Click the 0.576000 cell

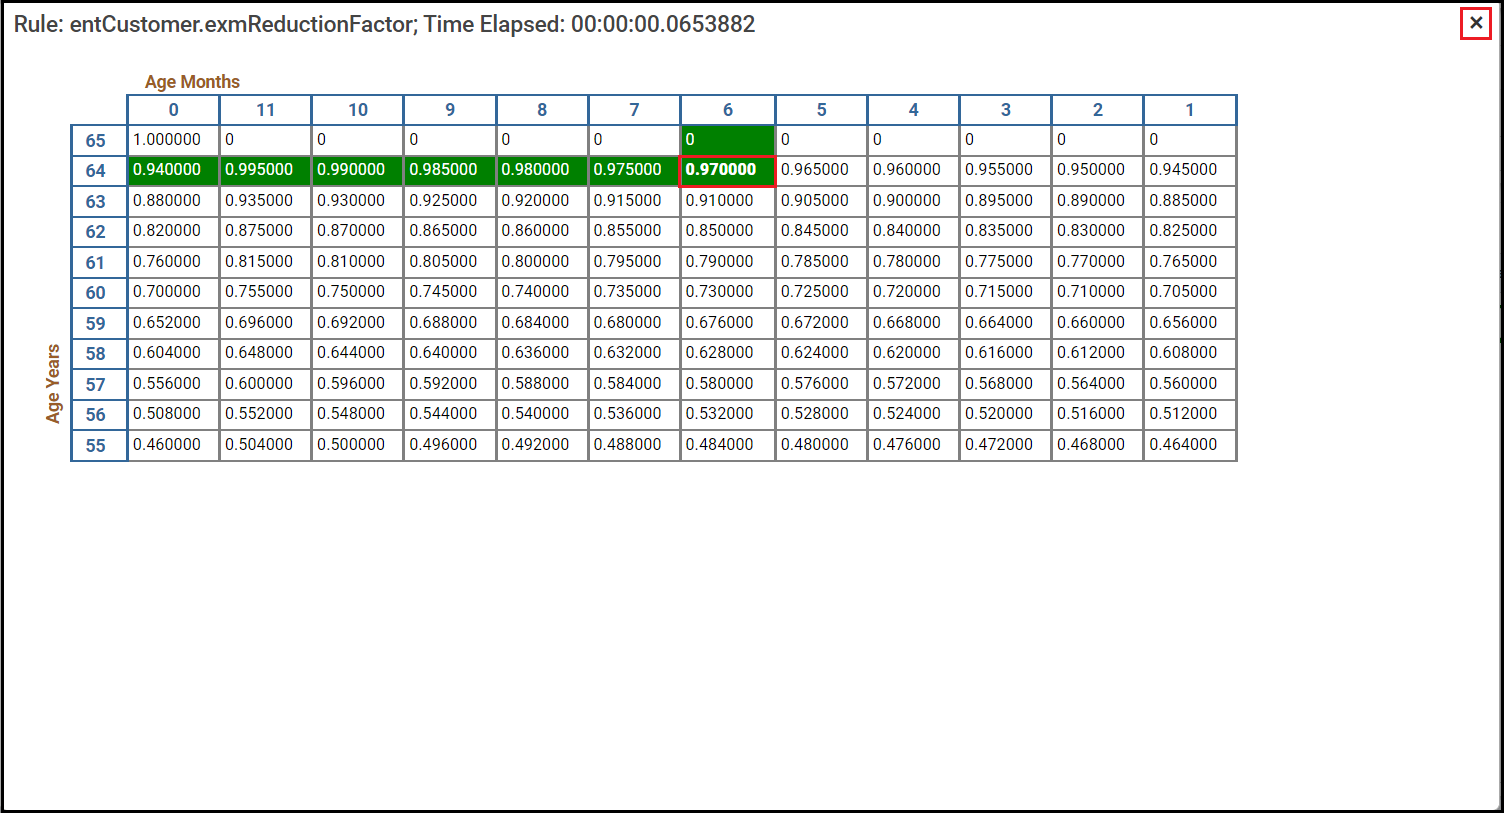[x=821, y=384]
